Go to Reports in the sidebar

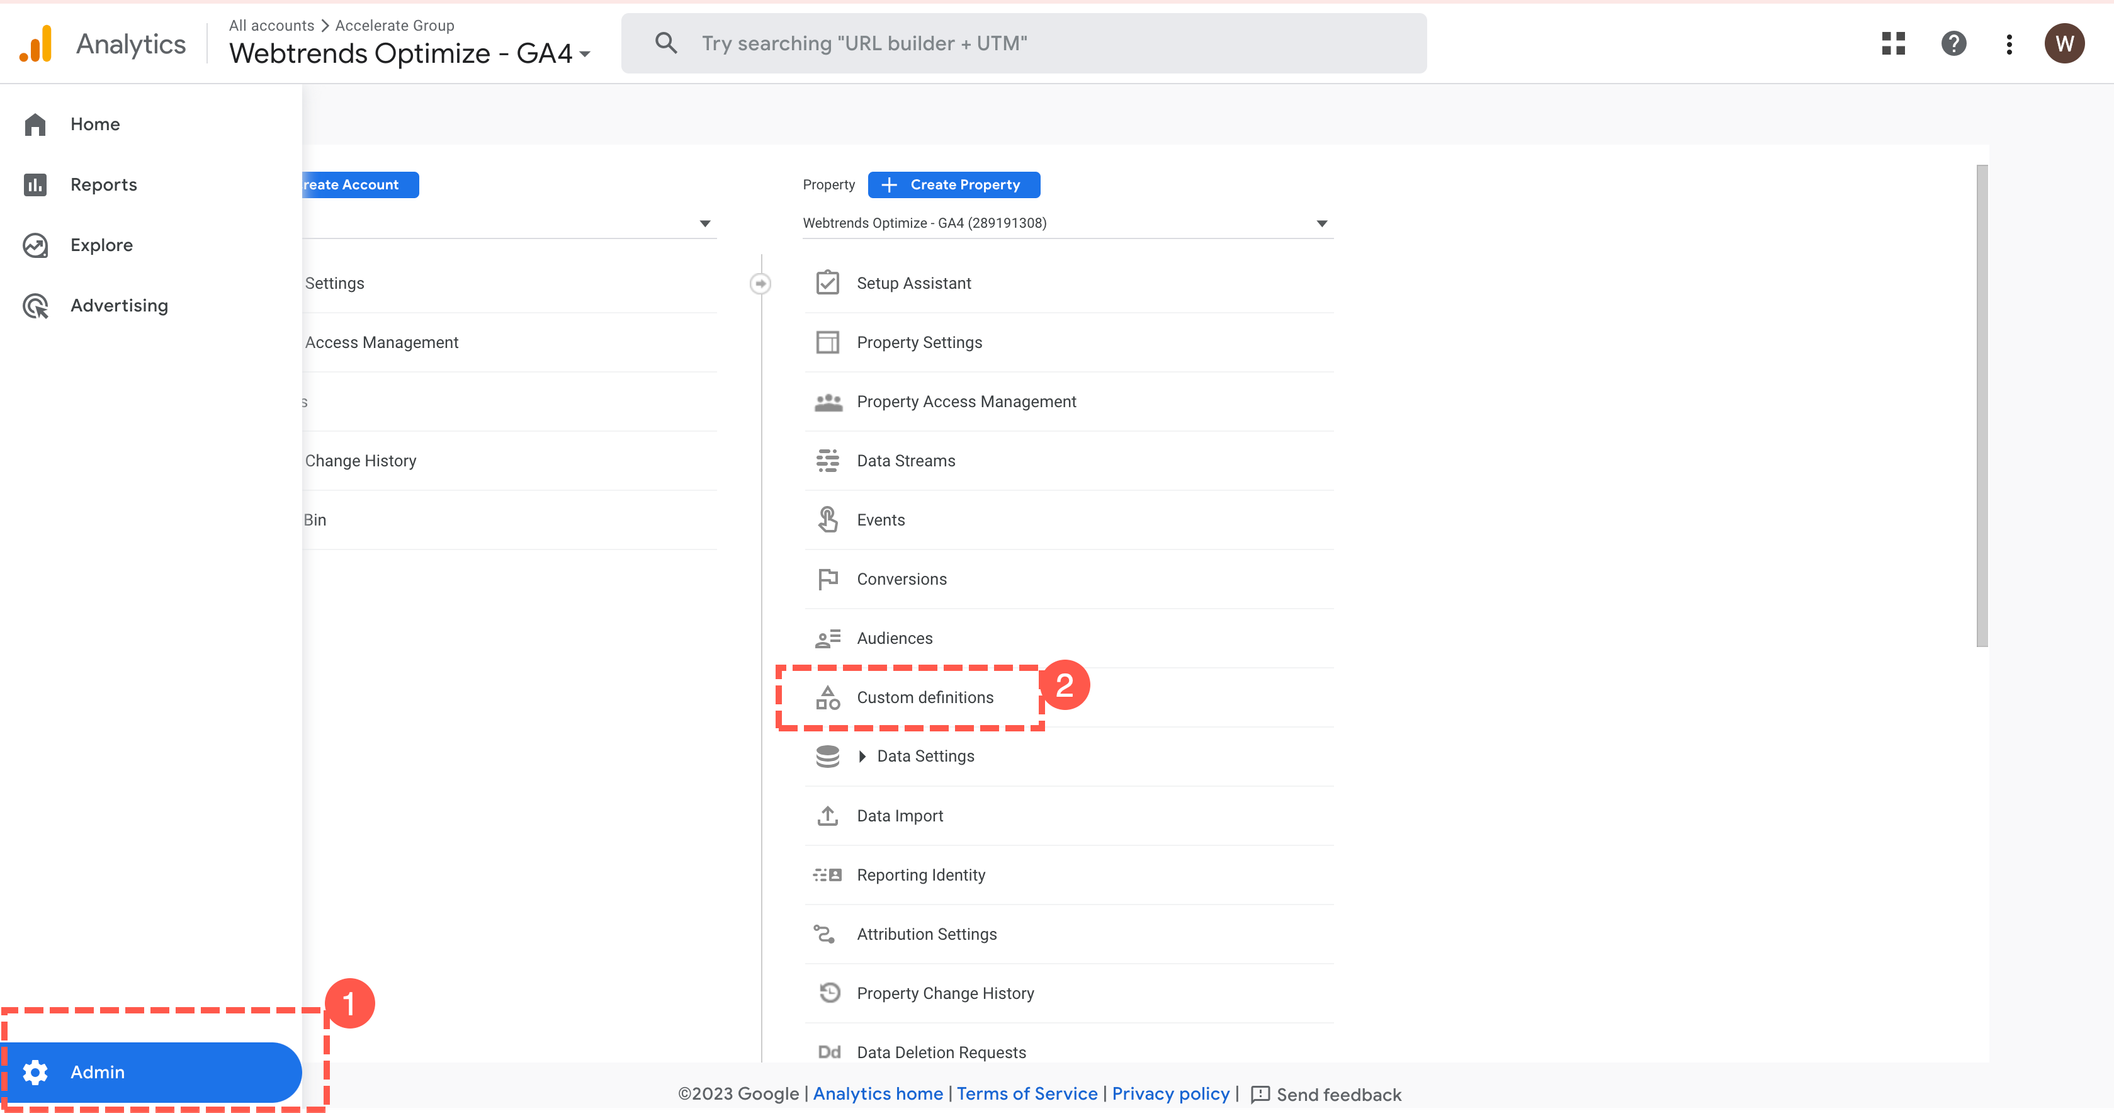pyautogui.click(x=103, y=185)
